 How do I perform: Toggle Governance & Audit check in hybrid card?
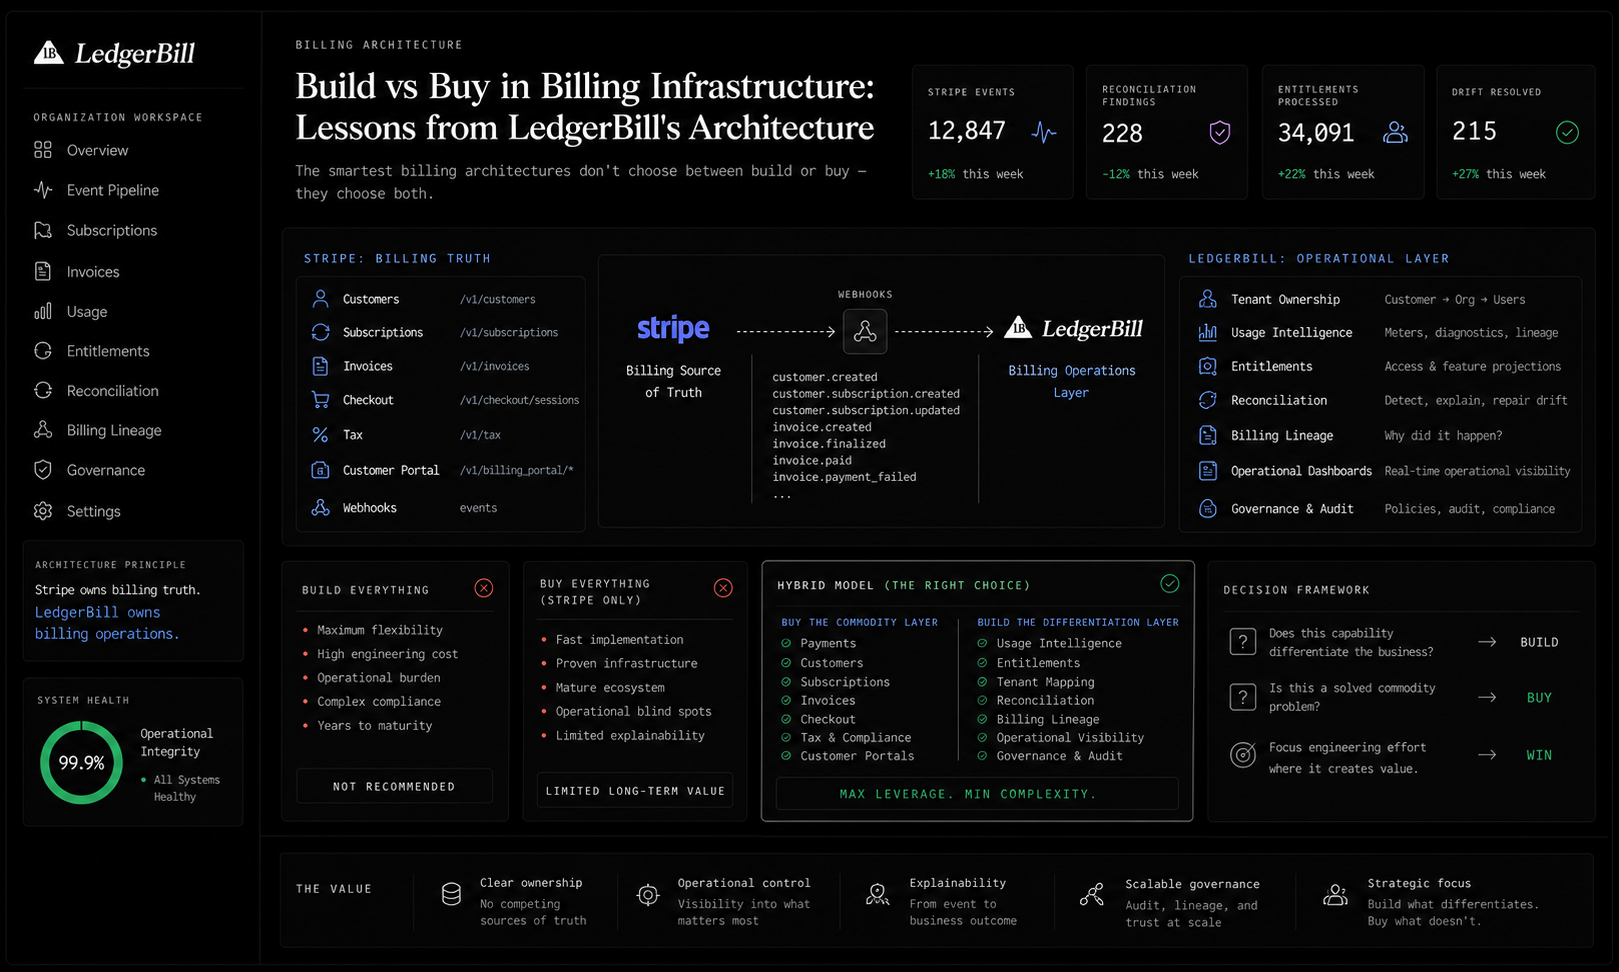[982, 756]
